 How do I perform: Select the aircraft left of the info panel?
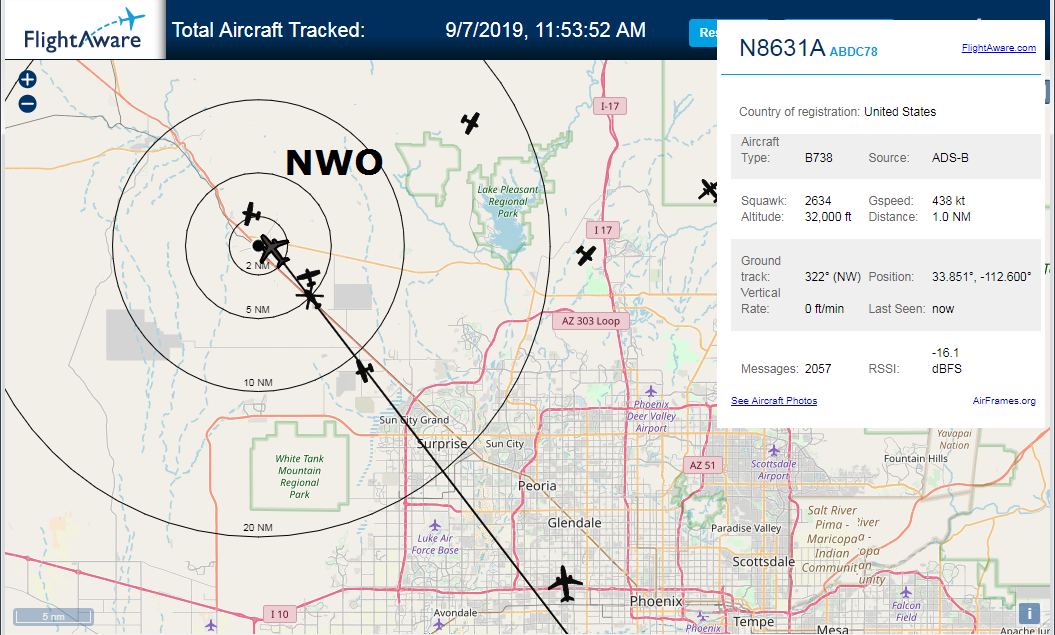click(x=708, y=190)
